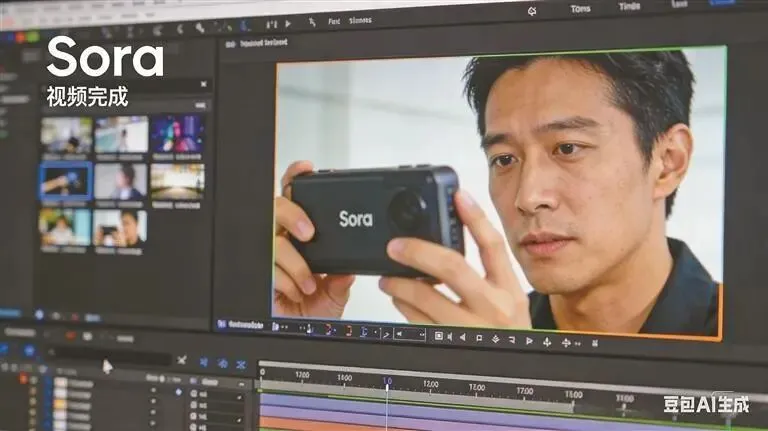Open the 'Tinds' tab at top right
Screen dimensions: 768x431
pos(629,7)
